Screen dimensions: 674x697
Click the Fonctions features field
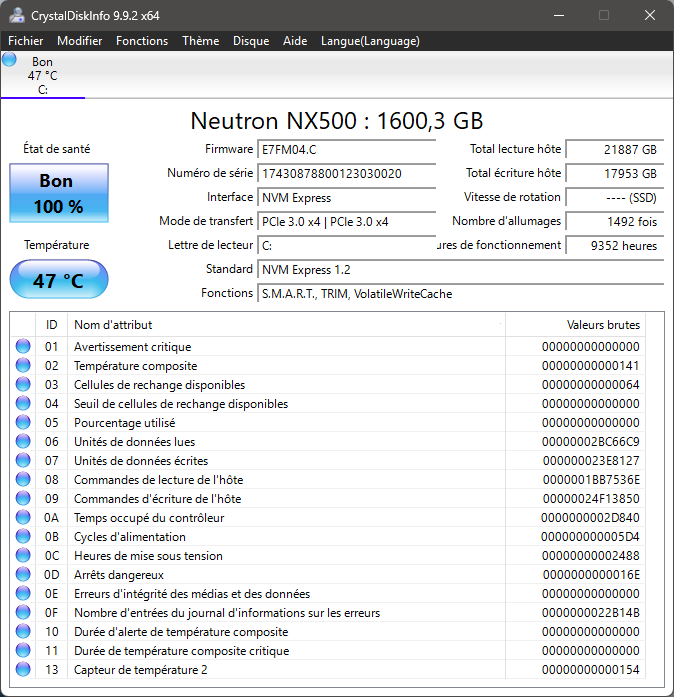[461, 293]
